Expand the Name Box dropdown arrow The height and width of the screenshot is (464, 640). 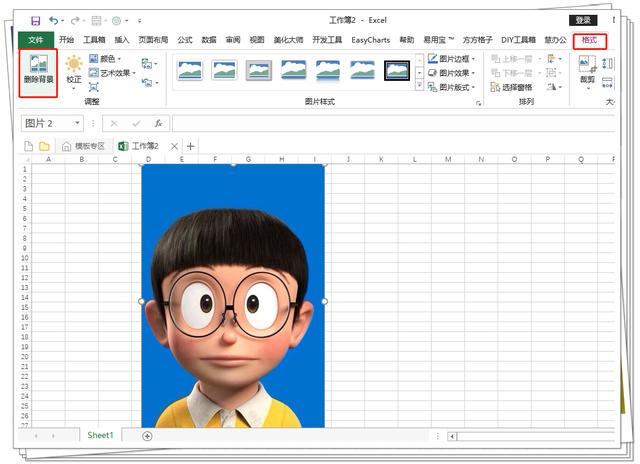[x=77, y=123]
